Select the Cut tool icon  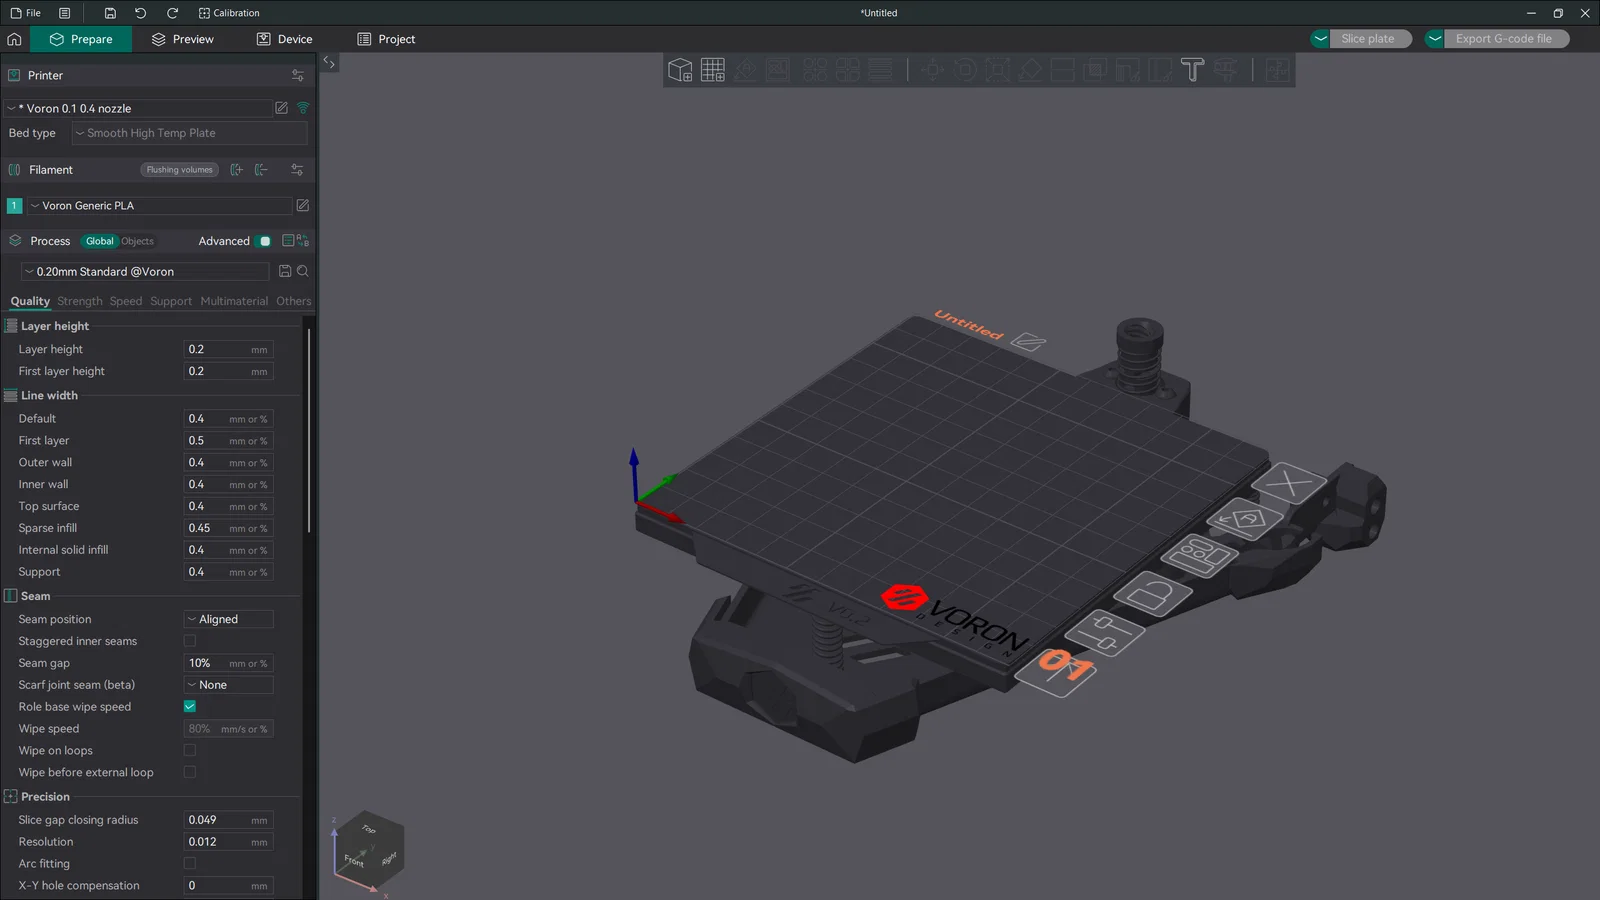pos(1063,70)
